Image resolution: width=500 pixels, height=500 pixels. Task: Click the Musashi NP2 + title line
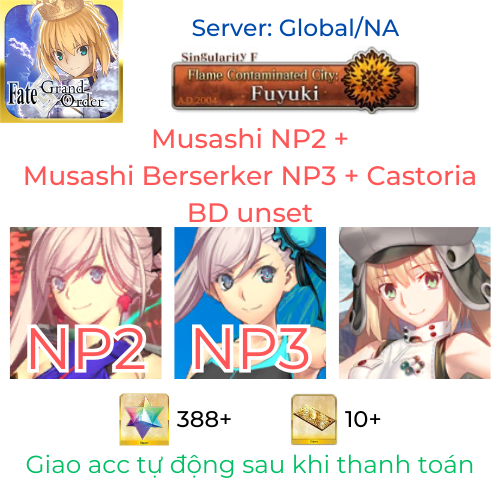[x=250, y=139]
